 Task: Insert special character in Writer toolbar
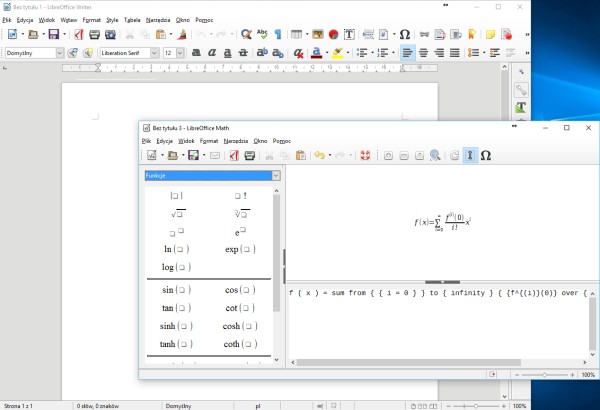(x=405, y=34)
